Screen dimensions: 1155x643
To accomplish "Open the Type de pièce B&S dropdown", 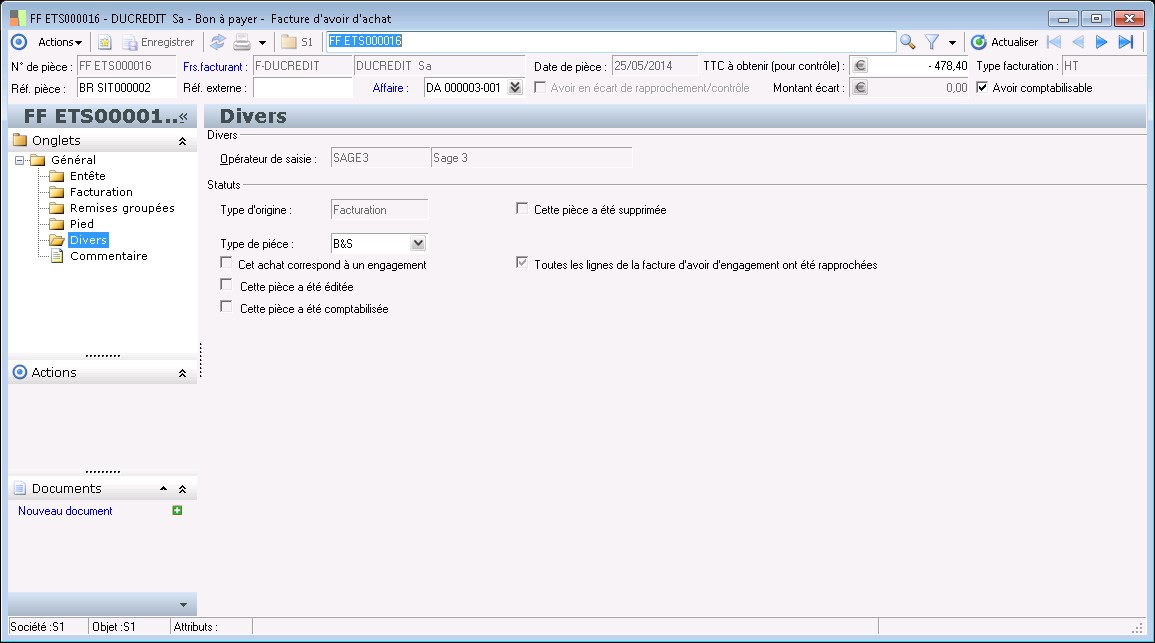I will [418, 243].
